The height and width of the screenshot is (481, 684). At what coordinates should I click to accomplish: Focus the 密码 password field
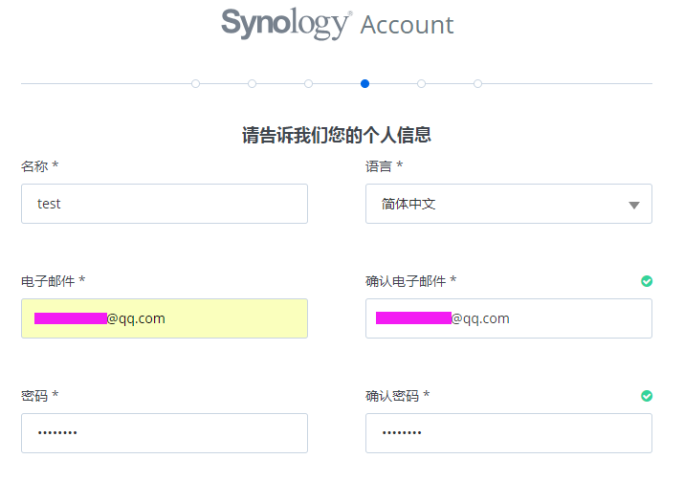164,433
